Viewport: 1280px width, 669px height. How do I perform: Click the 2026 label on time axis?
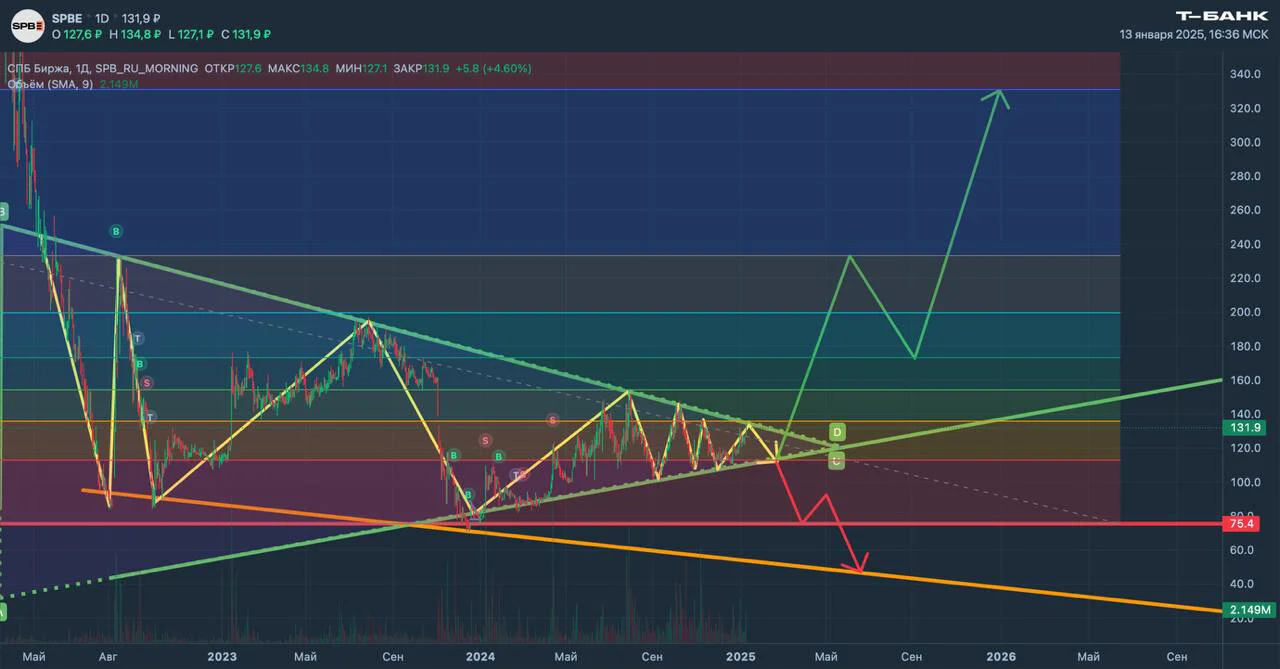pos(1001,656)
